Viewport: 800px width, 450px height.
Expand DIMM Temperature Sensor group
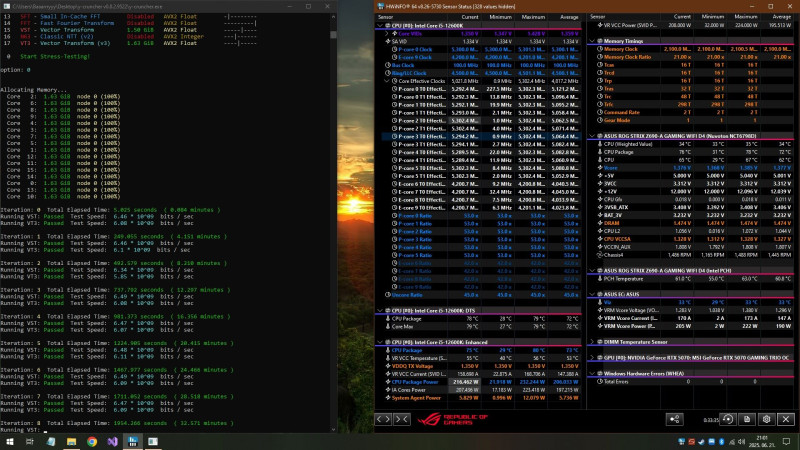592,342
